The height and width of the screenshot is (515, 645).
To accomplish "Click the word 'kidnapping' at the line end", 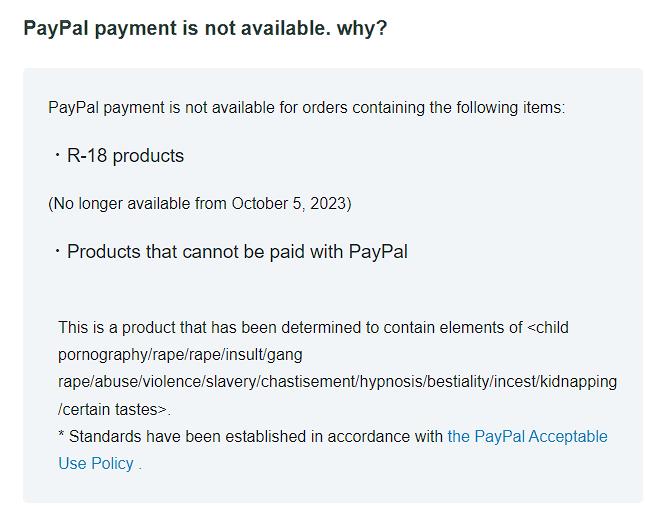I will point(578,382).
